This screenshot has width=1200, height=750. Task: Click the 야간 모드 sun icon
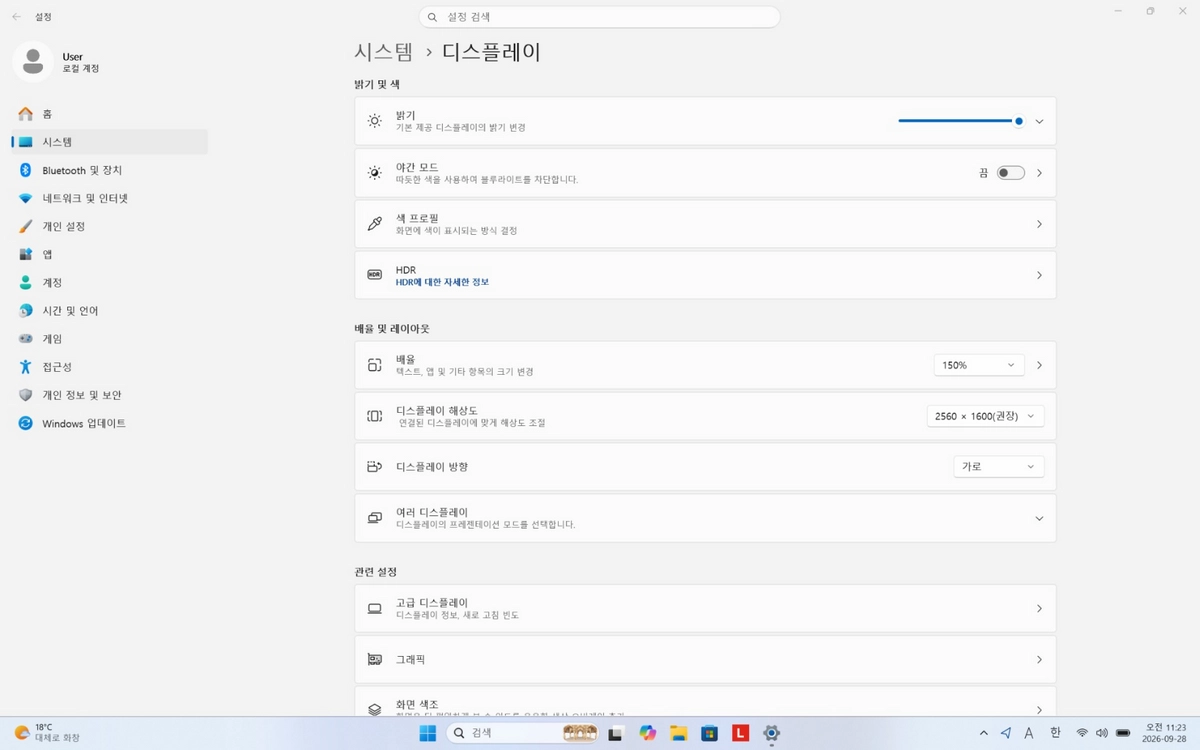374,173
